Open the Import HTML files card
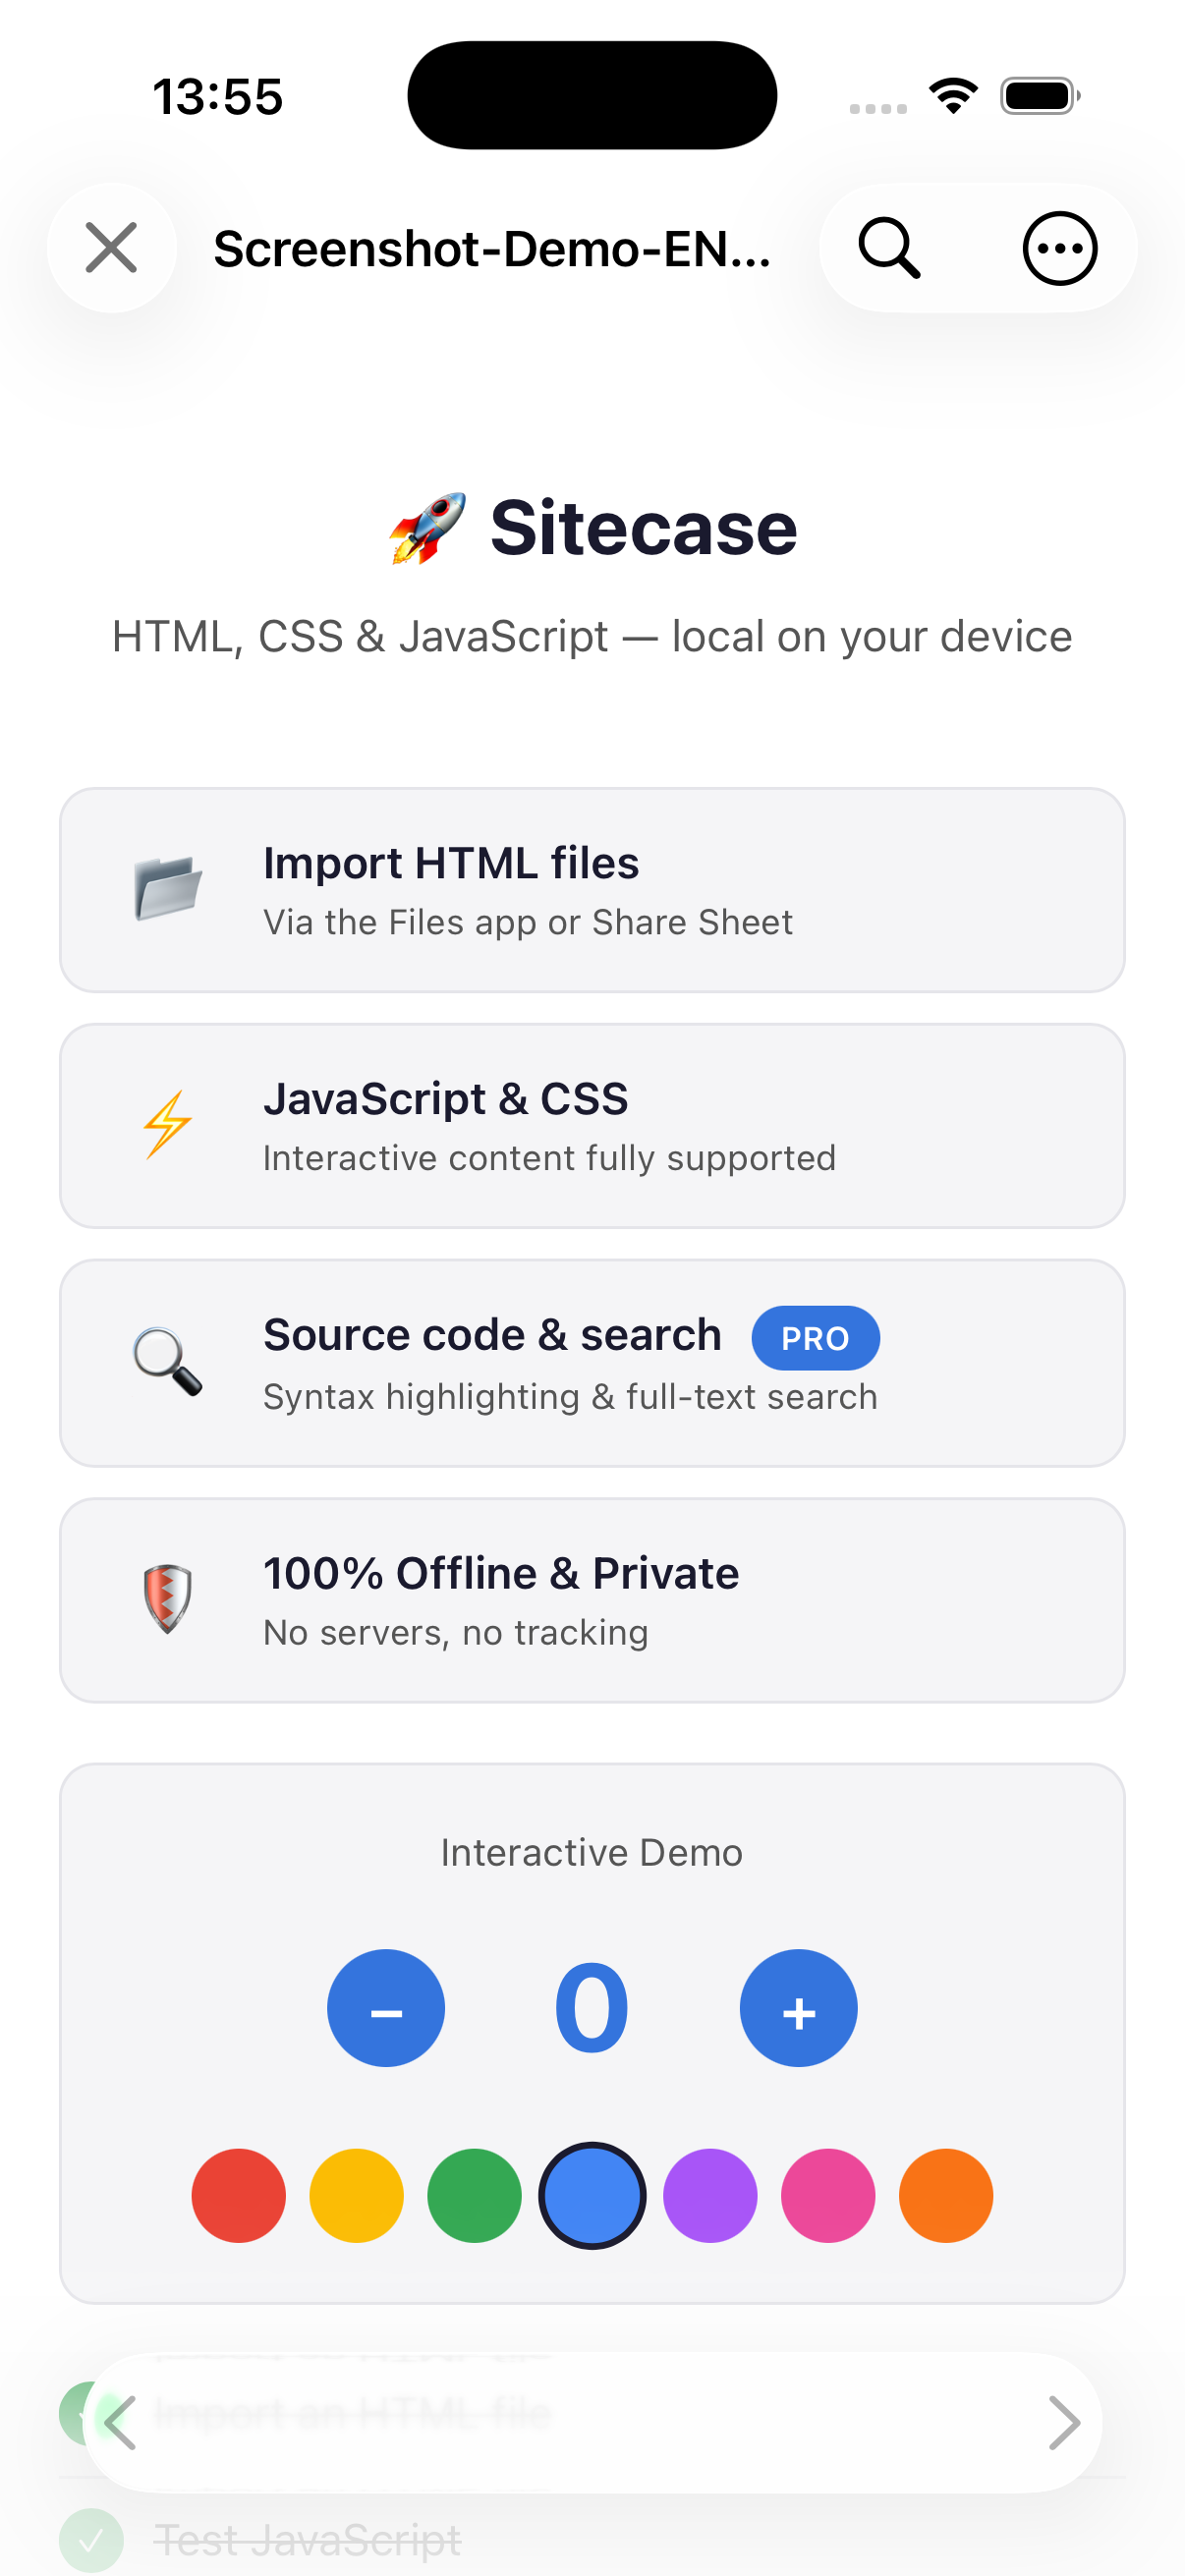Viewport: 1185px width, 2576px height. (592, 890)
